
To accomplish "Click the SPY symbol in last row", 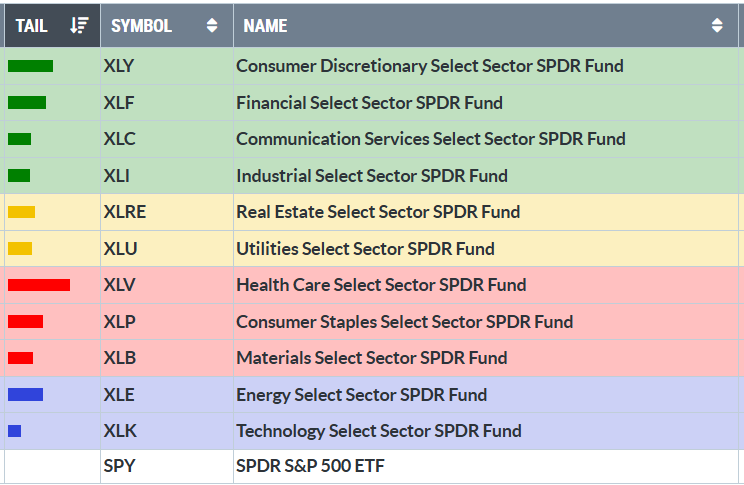I will coord(118,467).
